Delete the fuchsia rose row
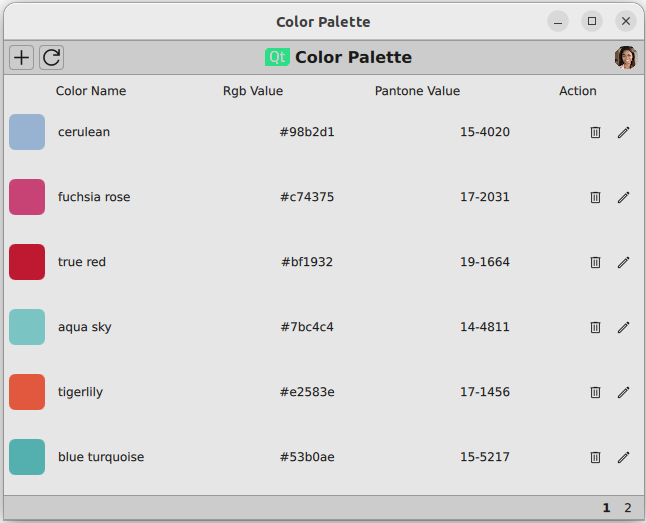 [x=595, y=197]
